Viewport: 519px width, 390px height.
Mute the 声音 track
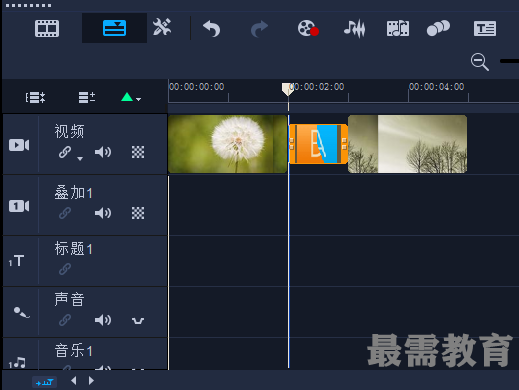point(103,320)
